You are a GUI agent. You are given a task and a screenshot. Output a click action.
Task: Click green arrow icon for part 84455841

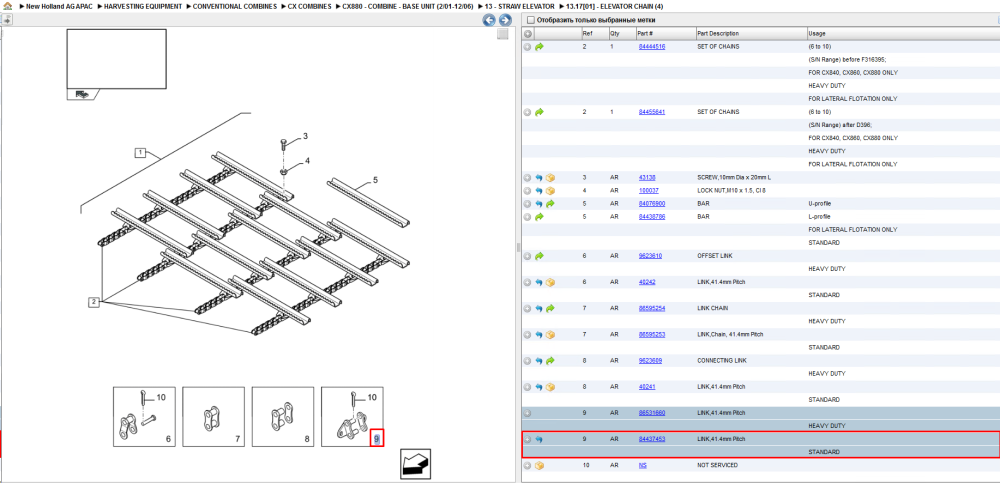point(539,112)
